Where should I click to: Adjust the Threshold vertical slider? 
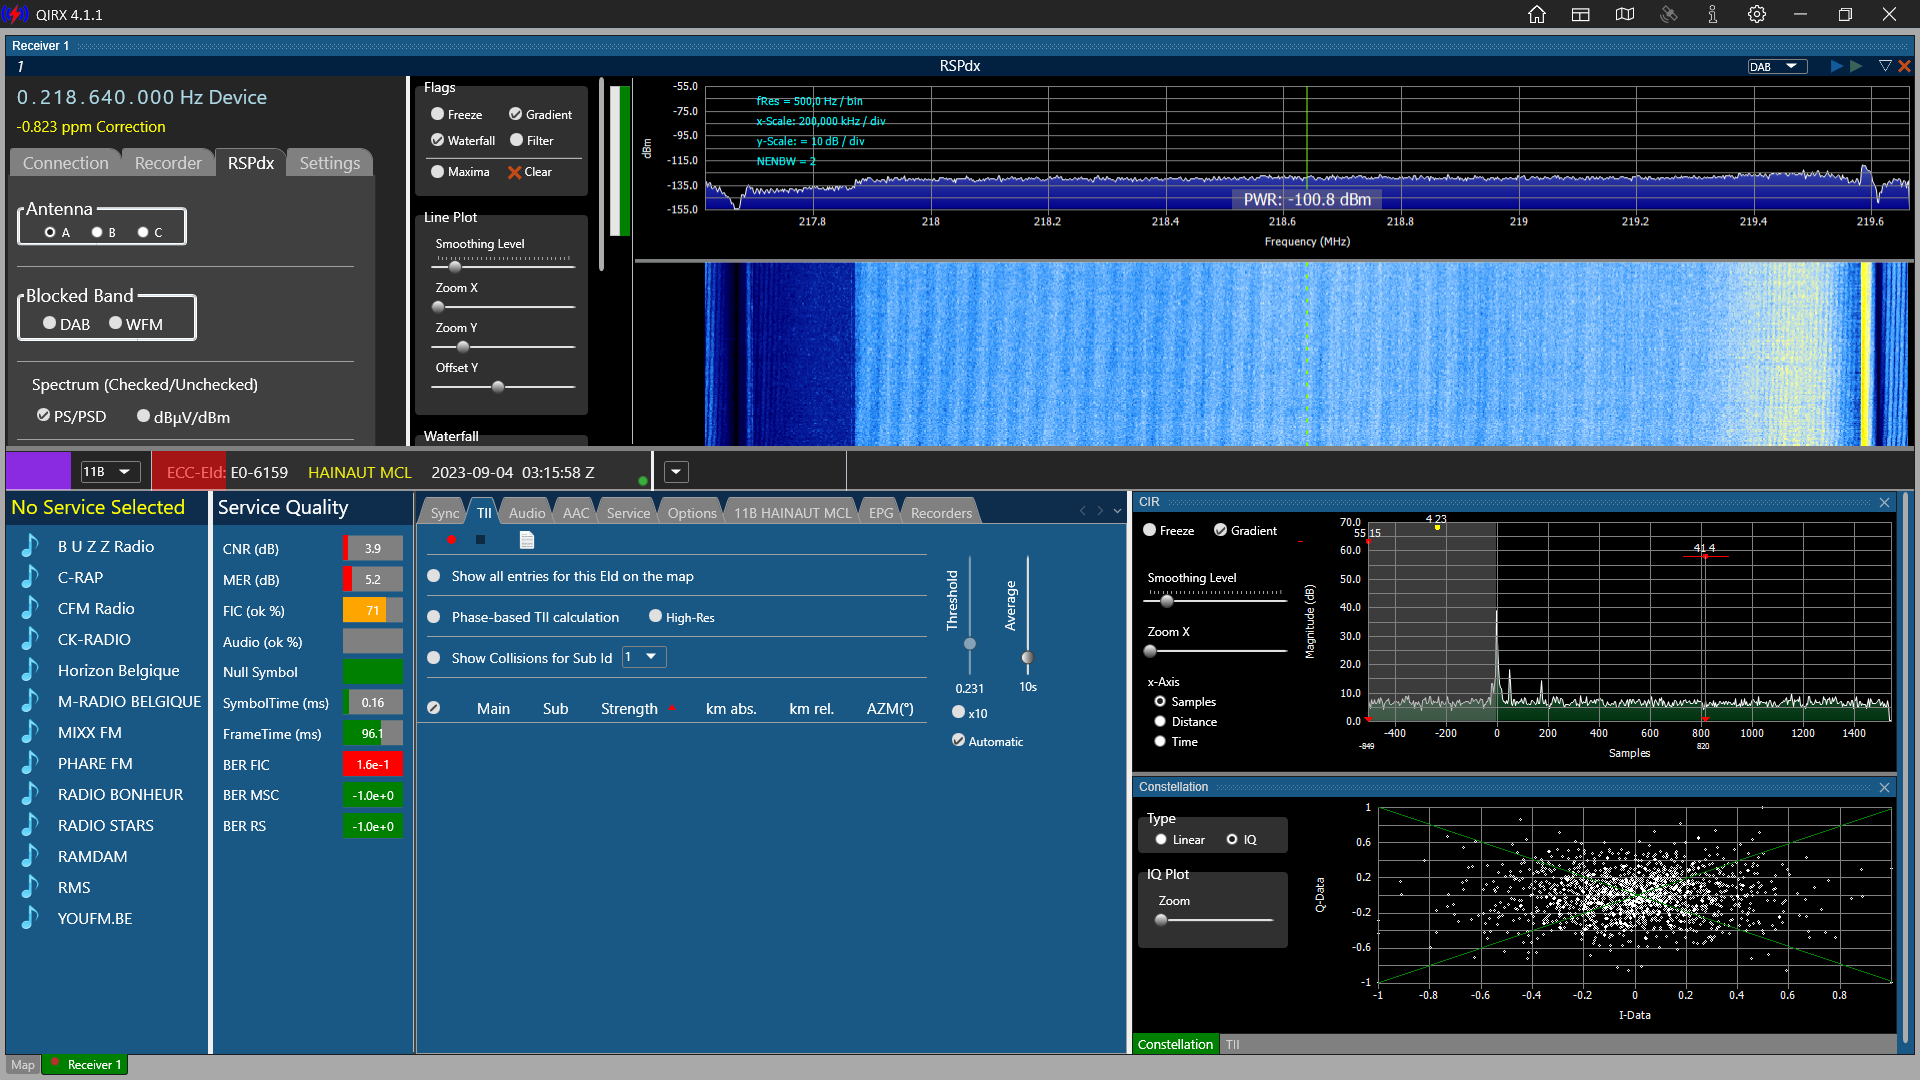click(x=969, y=643)
